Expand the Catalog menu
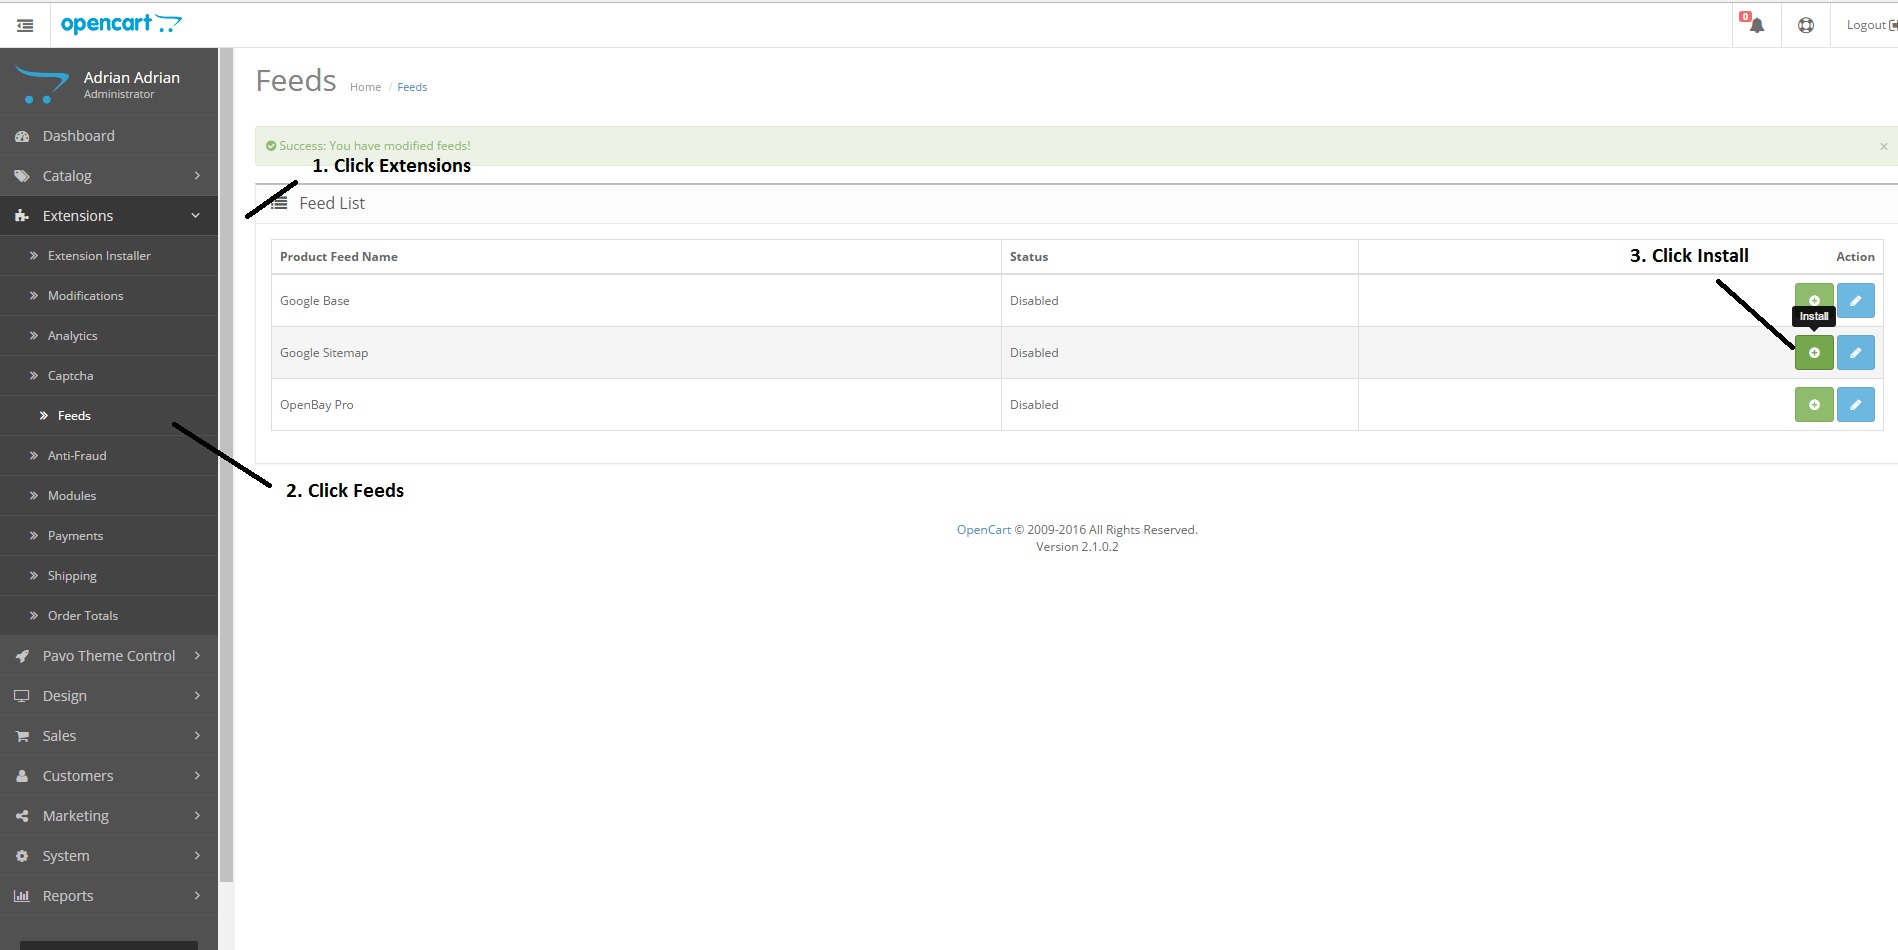Viewport: 1898px width, 950px height. click(67, 175)
